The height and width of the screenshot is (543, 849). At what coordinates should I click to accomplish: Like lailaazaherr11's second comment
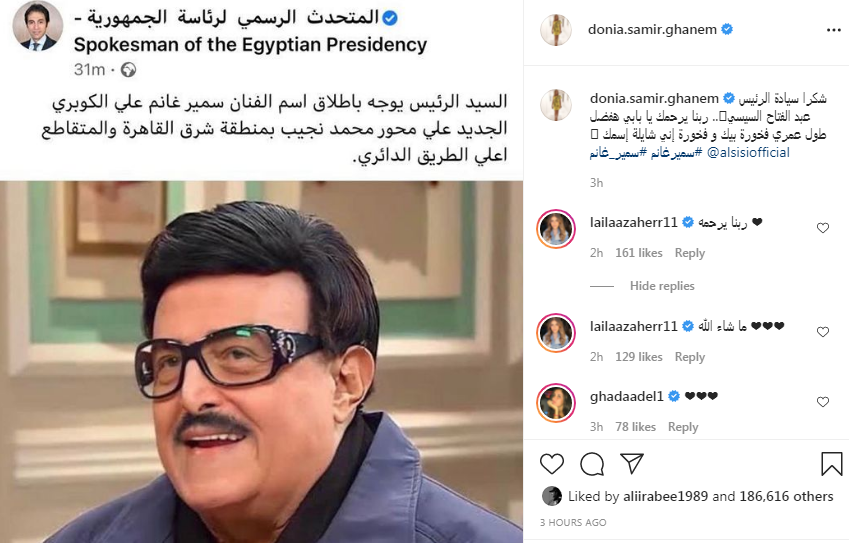point(823,332)
